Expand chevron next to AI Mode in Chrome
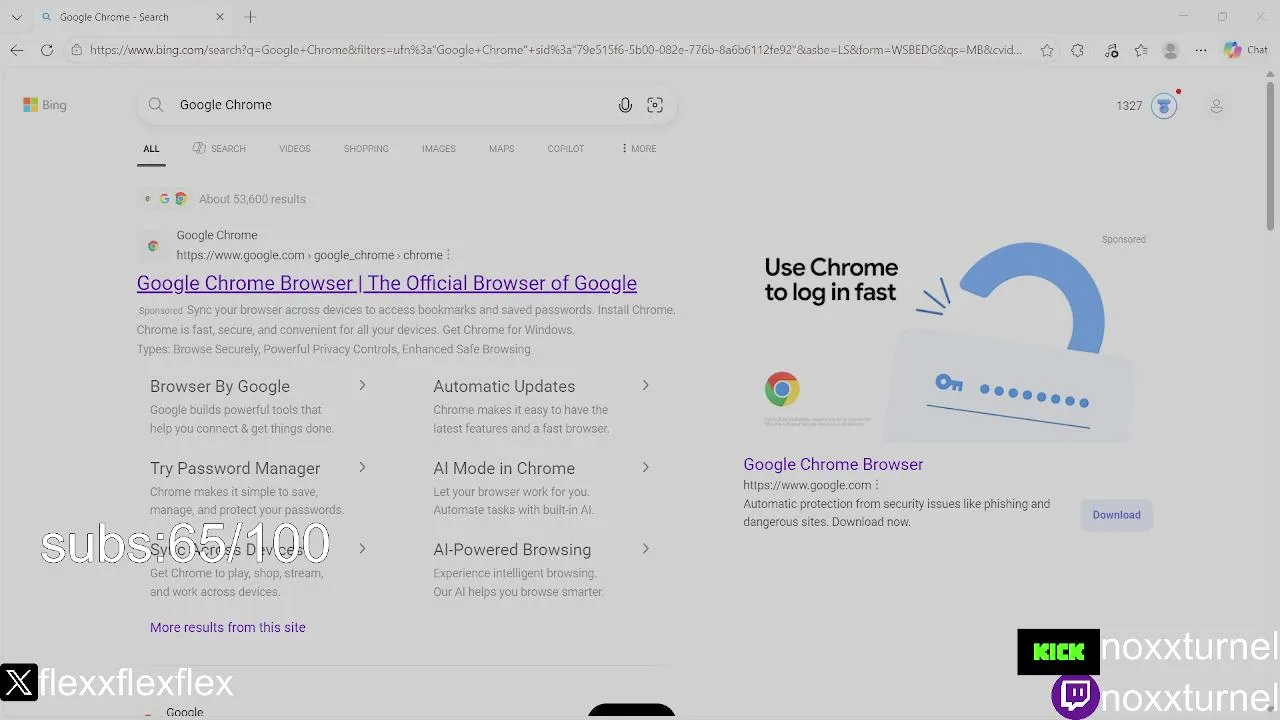1280x720 pixels. 645,467
